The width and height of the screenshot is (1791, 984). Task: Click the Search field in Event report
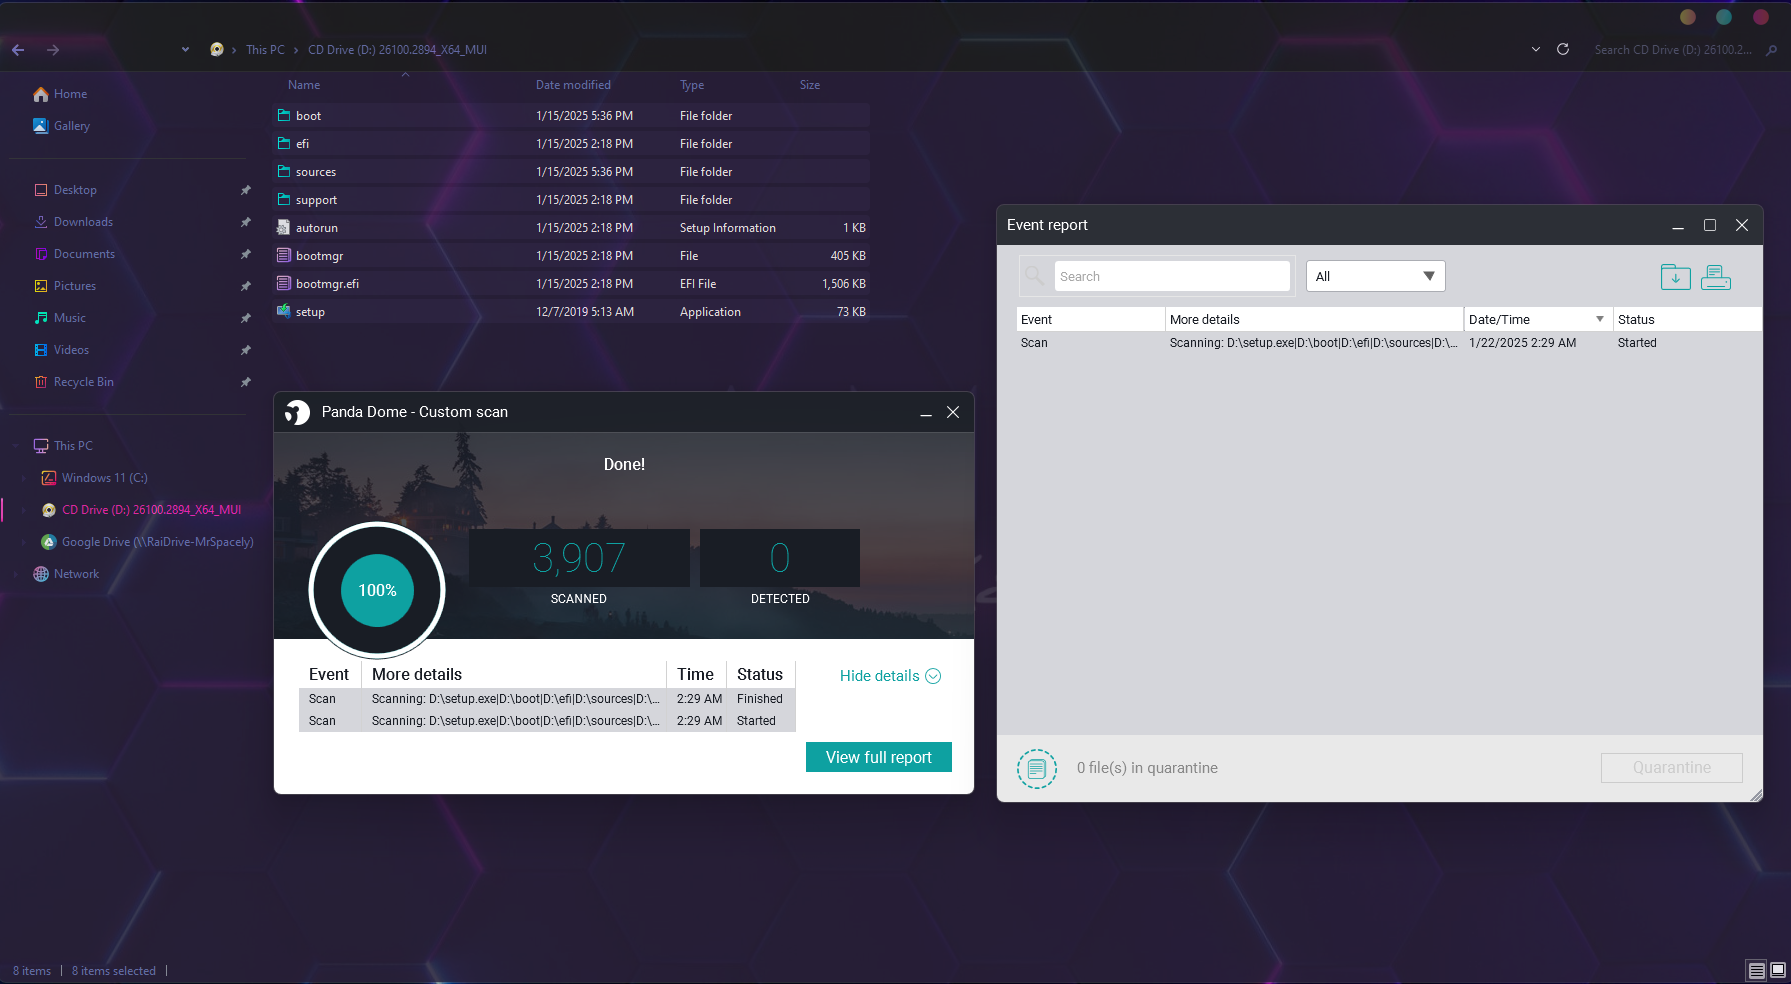point(1172,276)
